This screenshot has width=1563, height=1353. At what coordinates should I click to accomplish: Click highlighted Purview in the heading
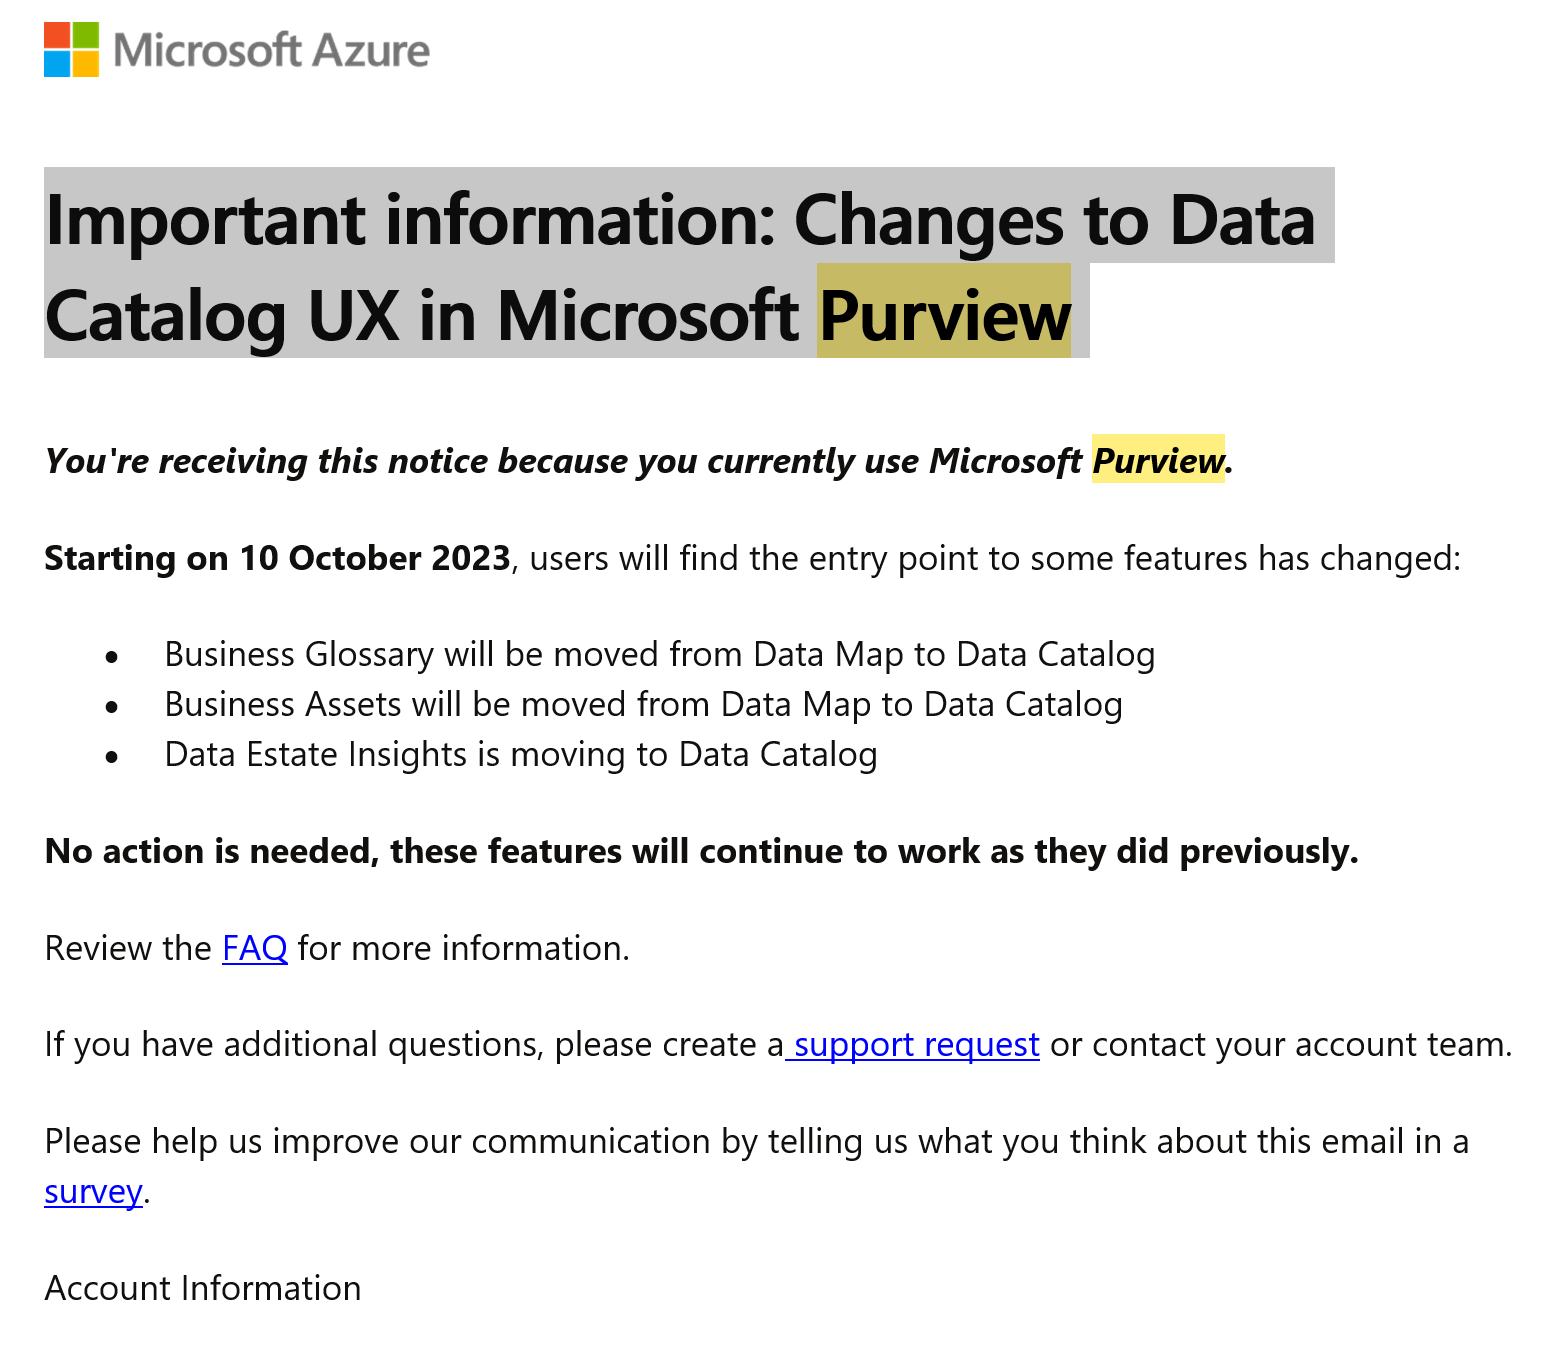(x=944, y=316)
